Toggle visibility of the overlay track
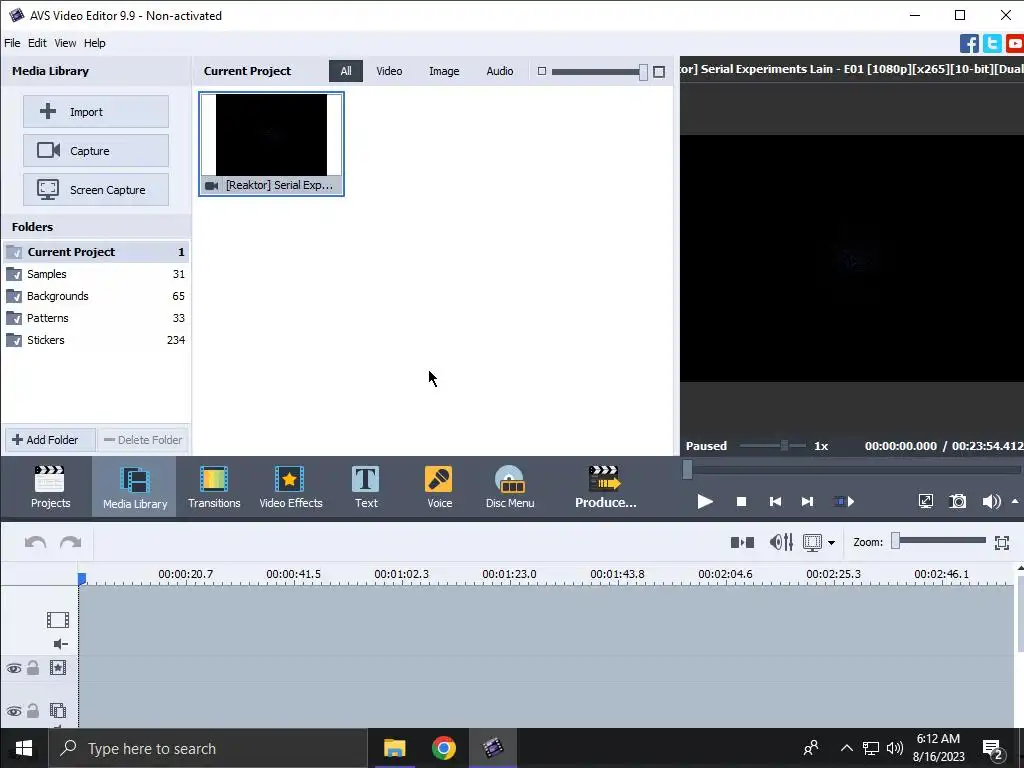1024x768 pixels. (14, 711)
